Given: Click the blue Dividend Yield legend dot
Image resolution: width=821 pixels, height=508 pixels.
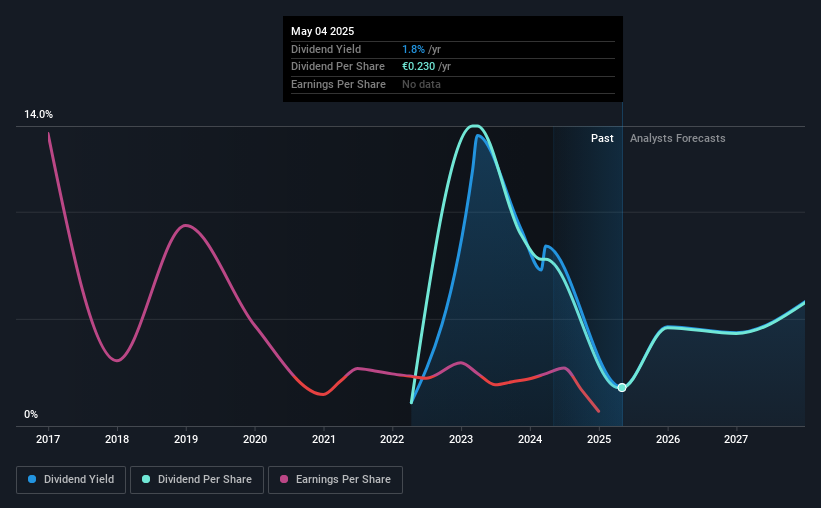Looking at the screenshot, I should 32,479.
